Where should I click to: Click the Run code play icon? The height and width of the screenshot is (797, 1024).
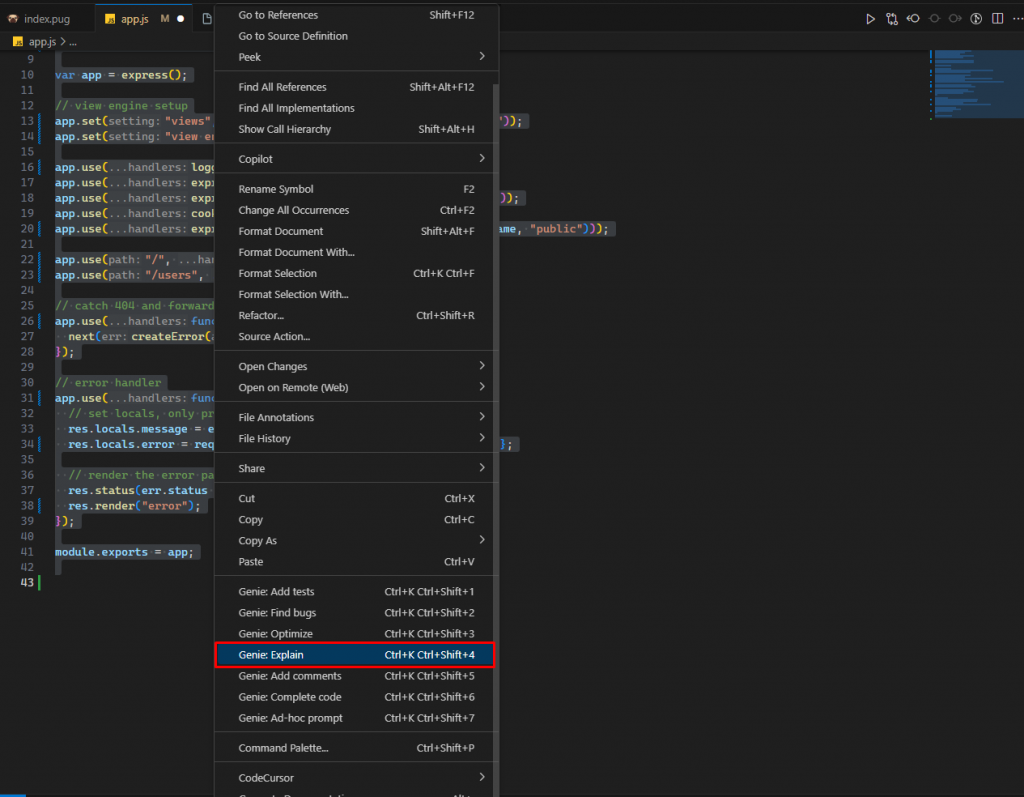pyautogui.click(x=870, y=18)
